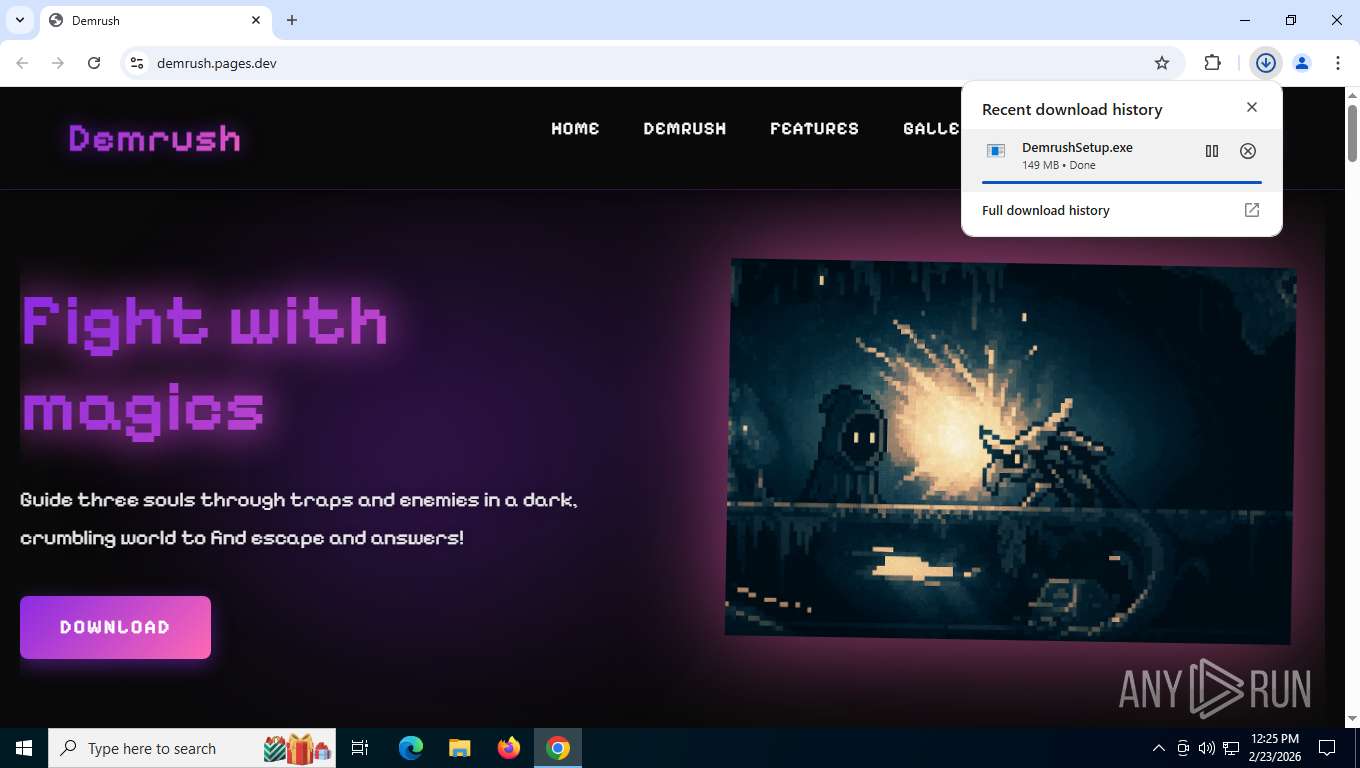Viewport: 1360px width, 768px height.
Task: Click the Demrush site logo
Action: pos(155,138)
